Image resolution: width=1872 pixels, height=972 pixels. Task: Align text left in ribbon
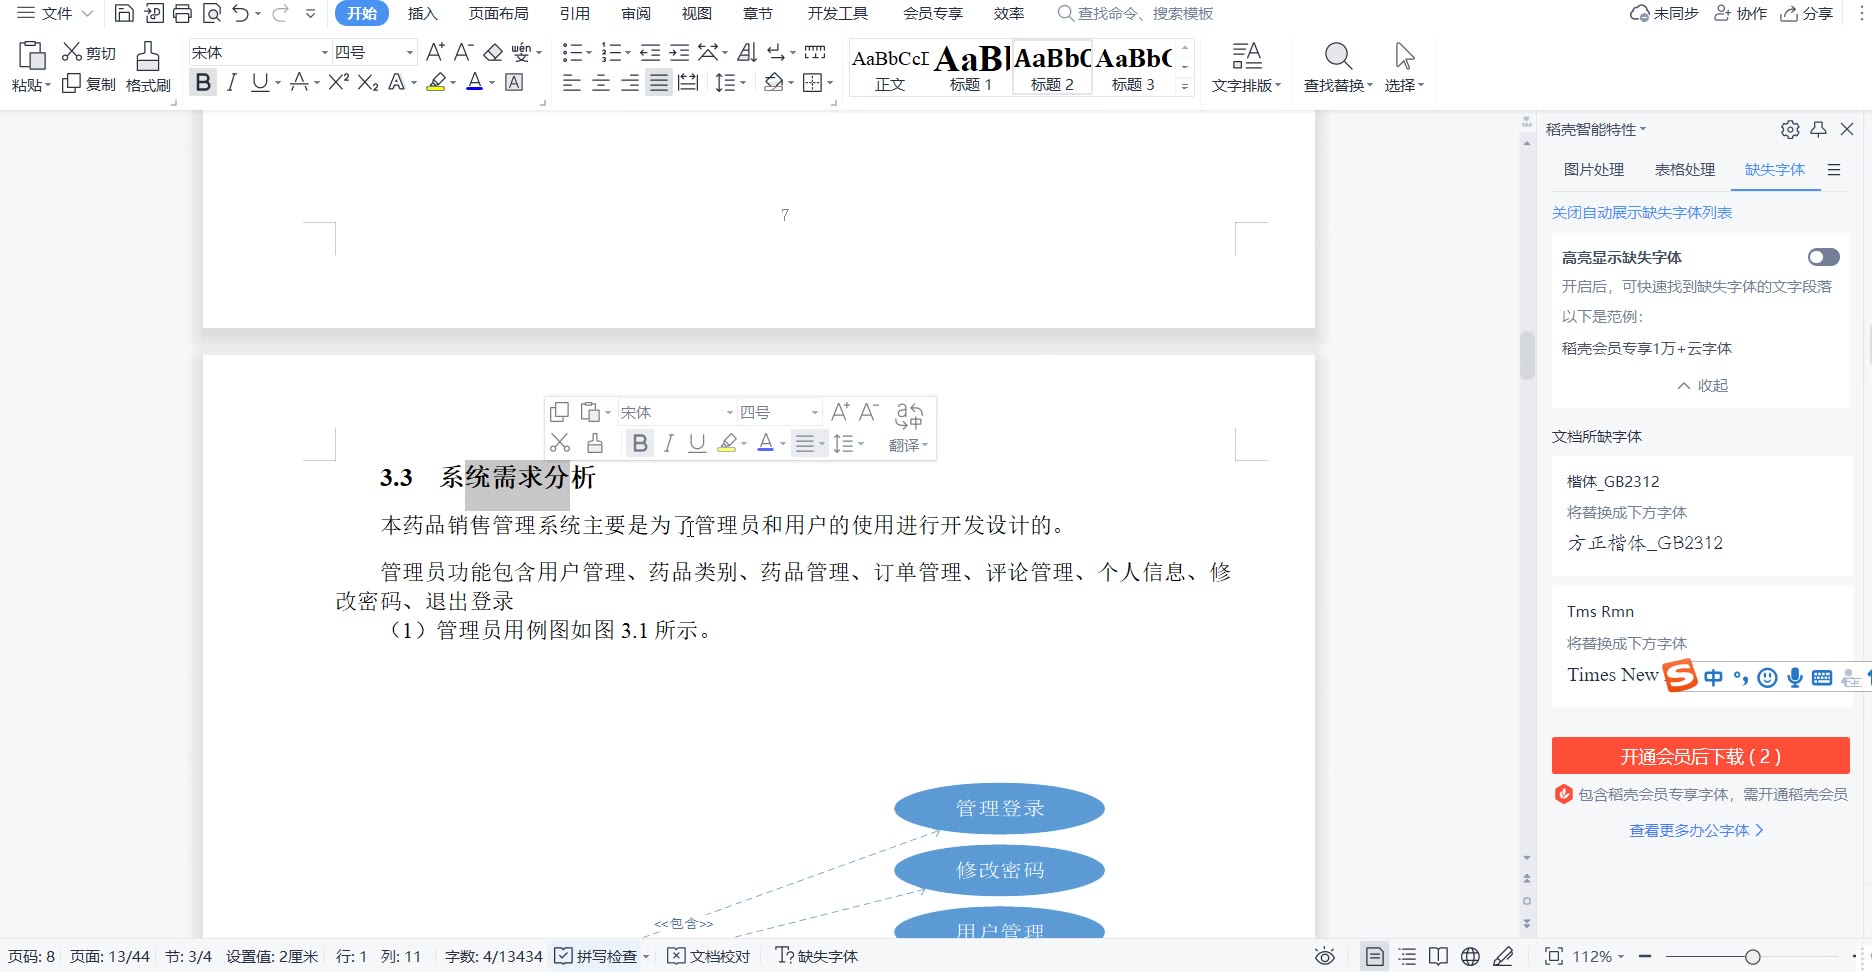click(572, 83)
